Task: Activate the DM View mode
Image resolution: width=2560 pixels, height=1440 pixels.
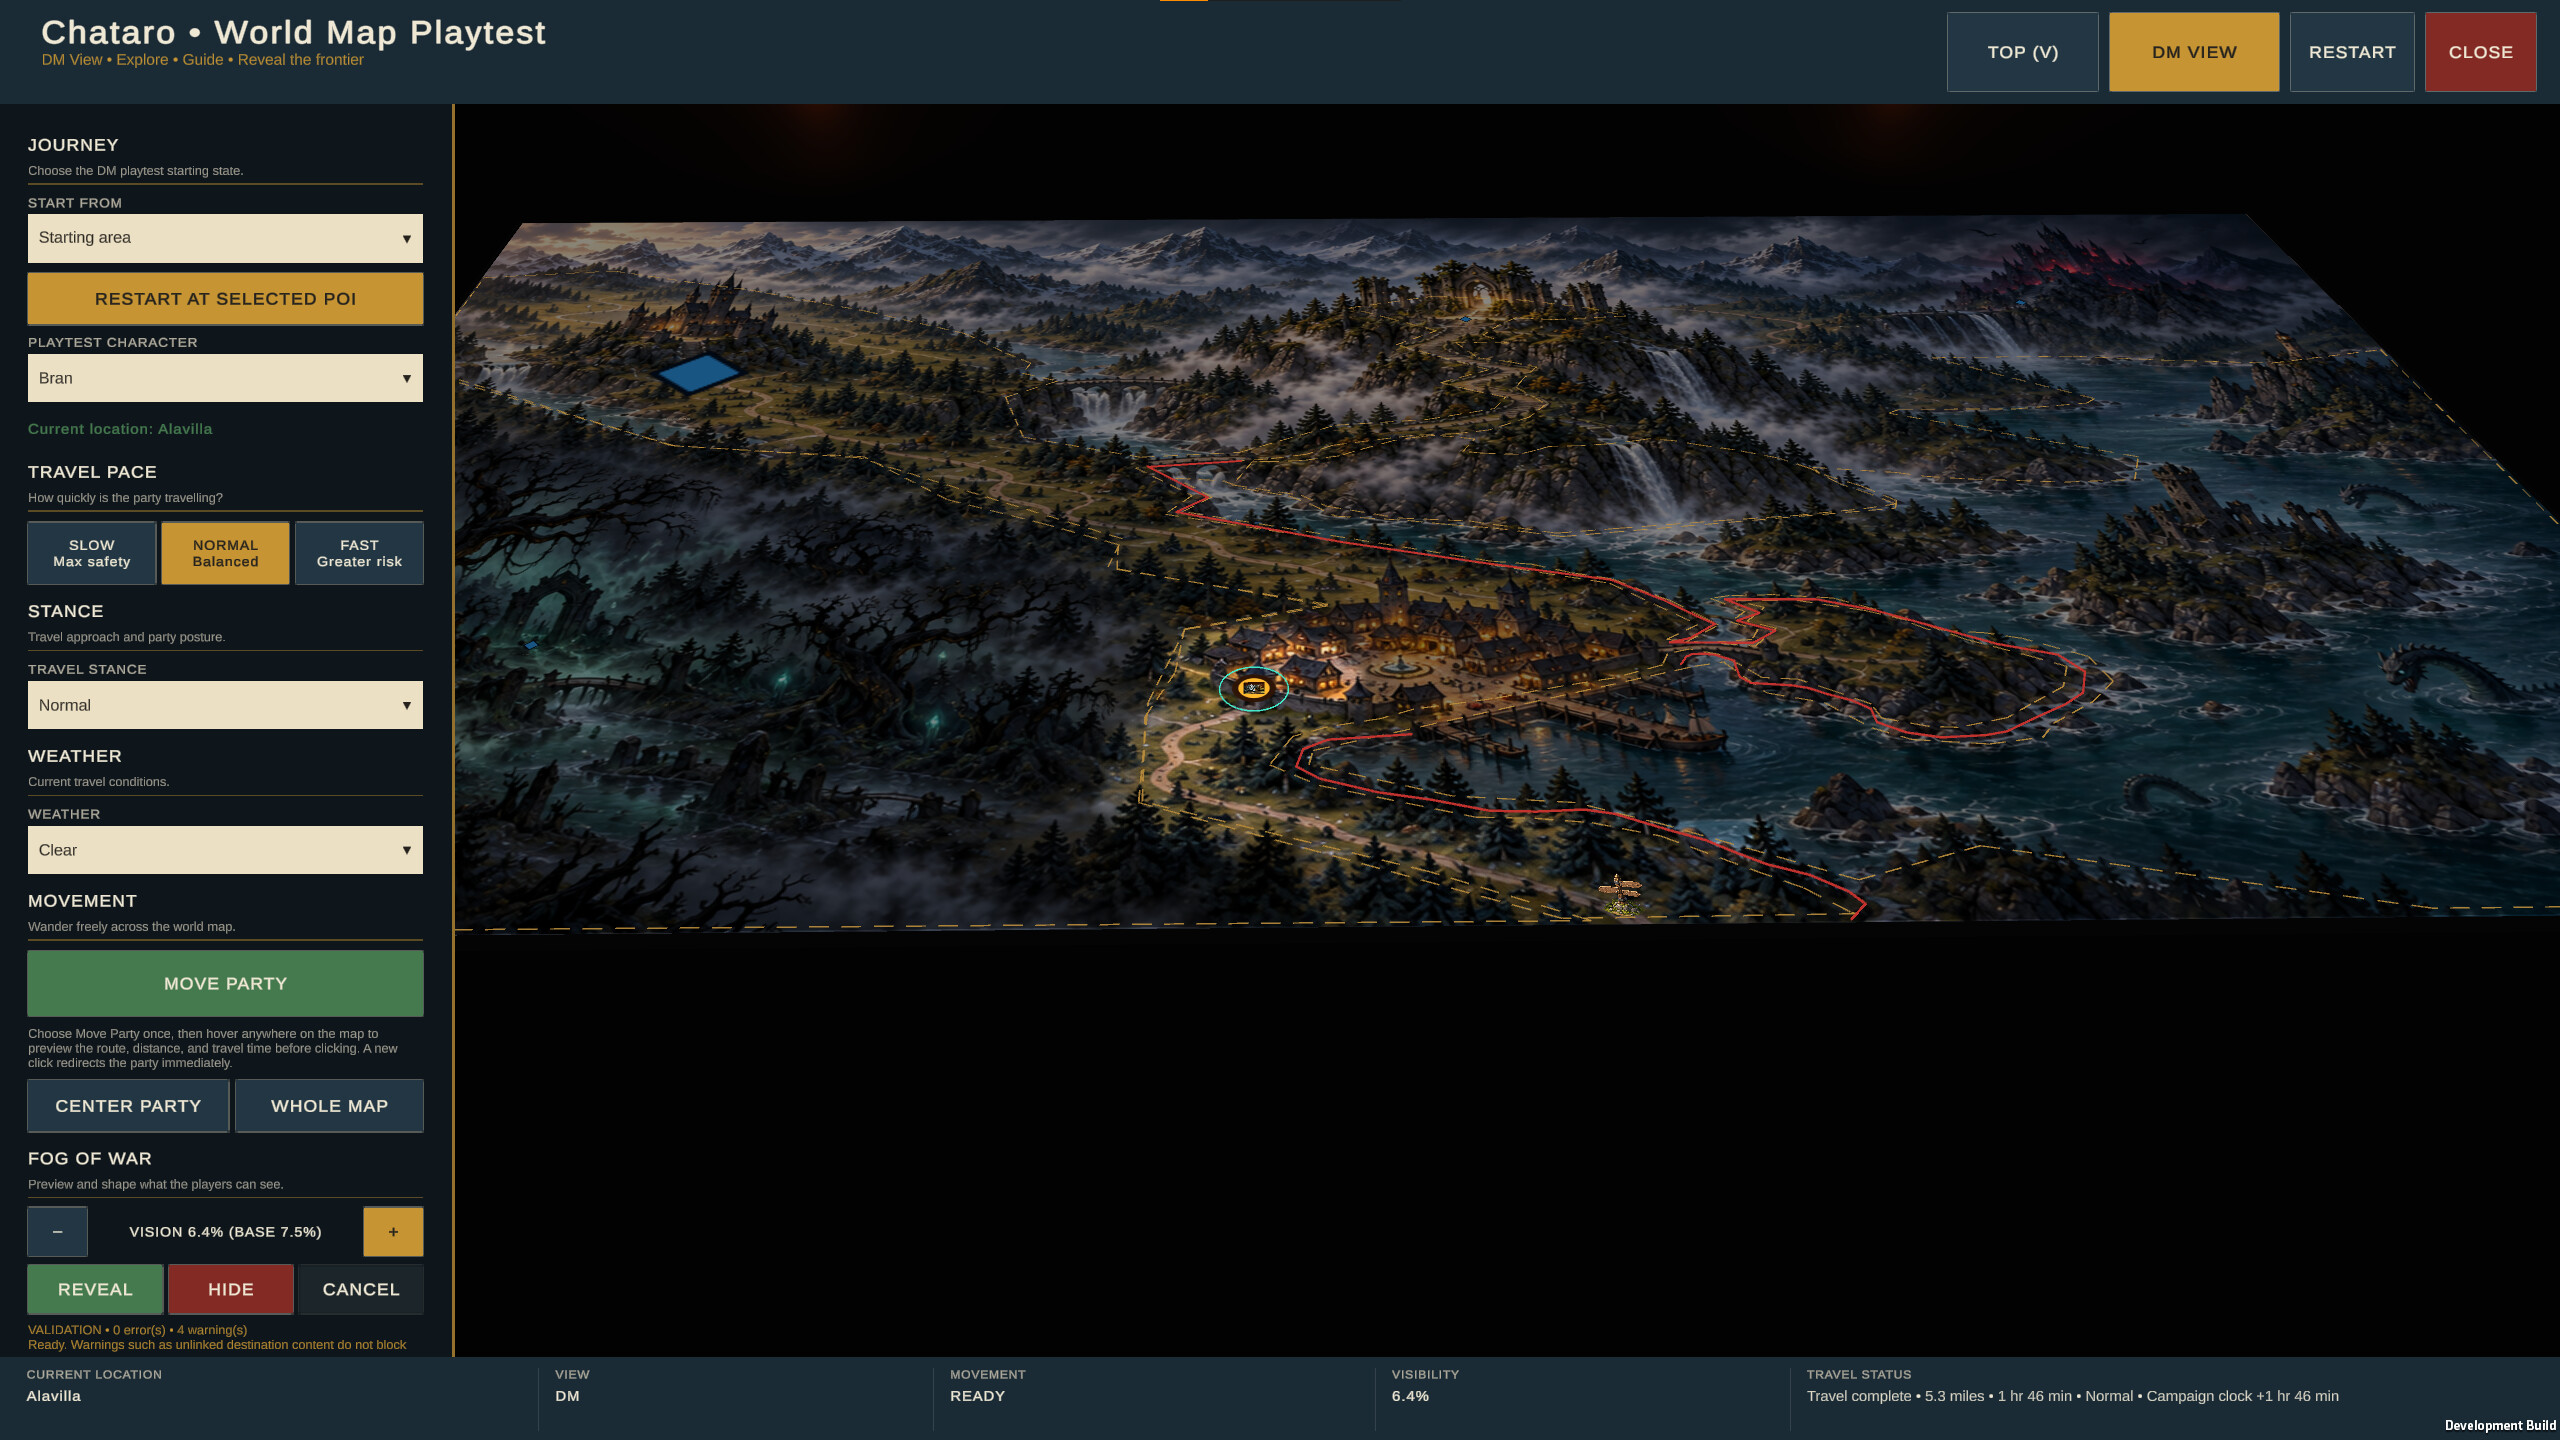Action: click(x=2194, y=52)
